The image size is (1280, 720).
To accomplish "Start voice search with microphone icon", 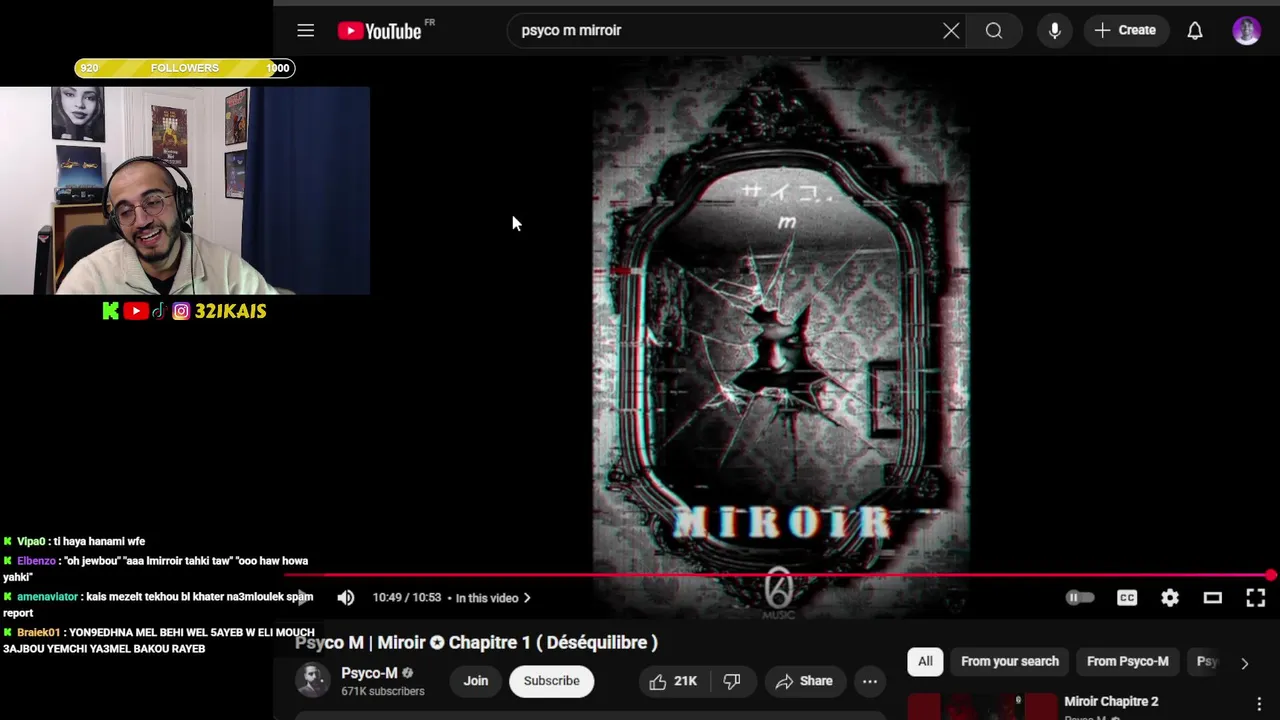I will [1054, 31].
